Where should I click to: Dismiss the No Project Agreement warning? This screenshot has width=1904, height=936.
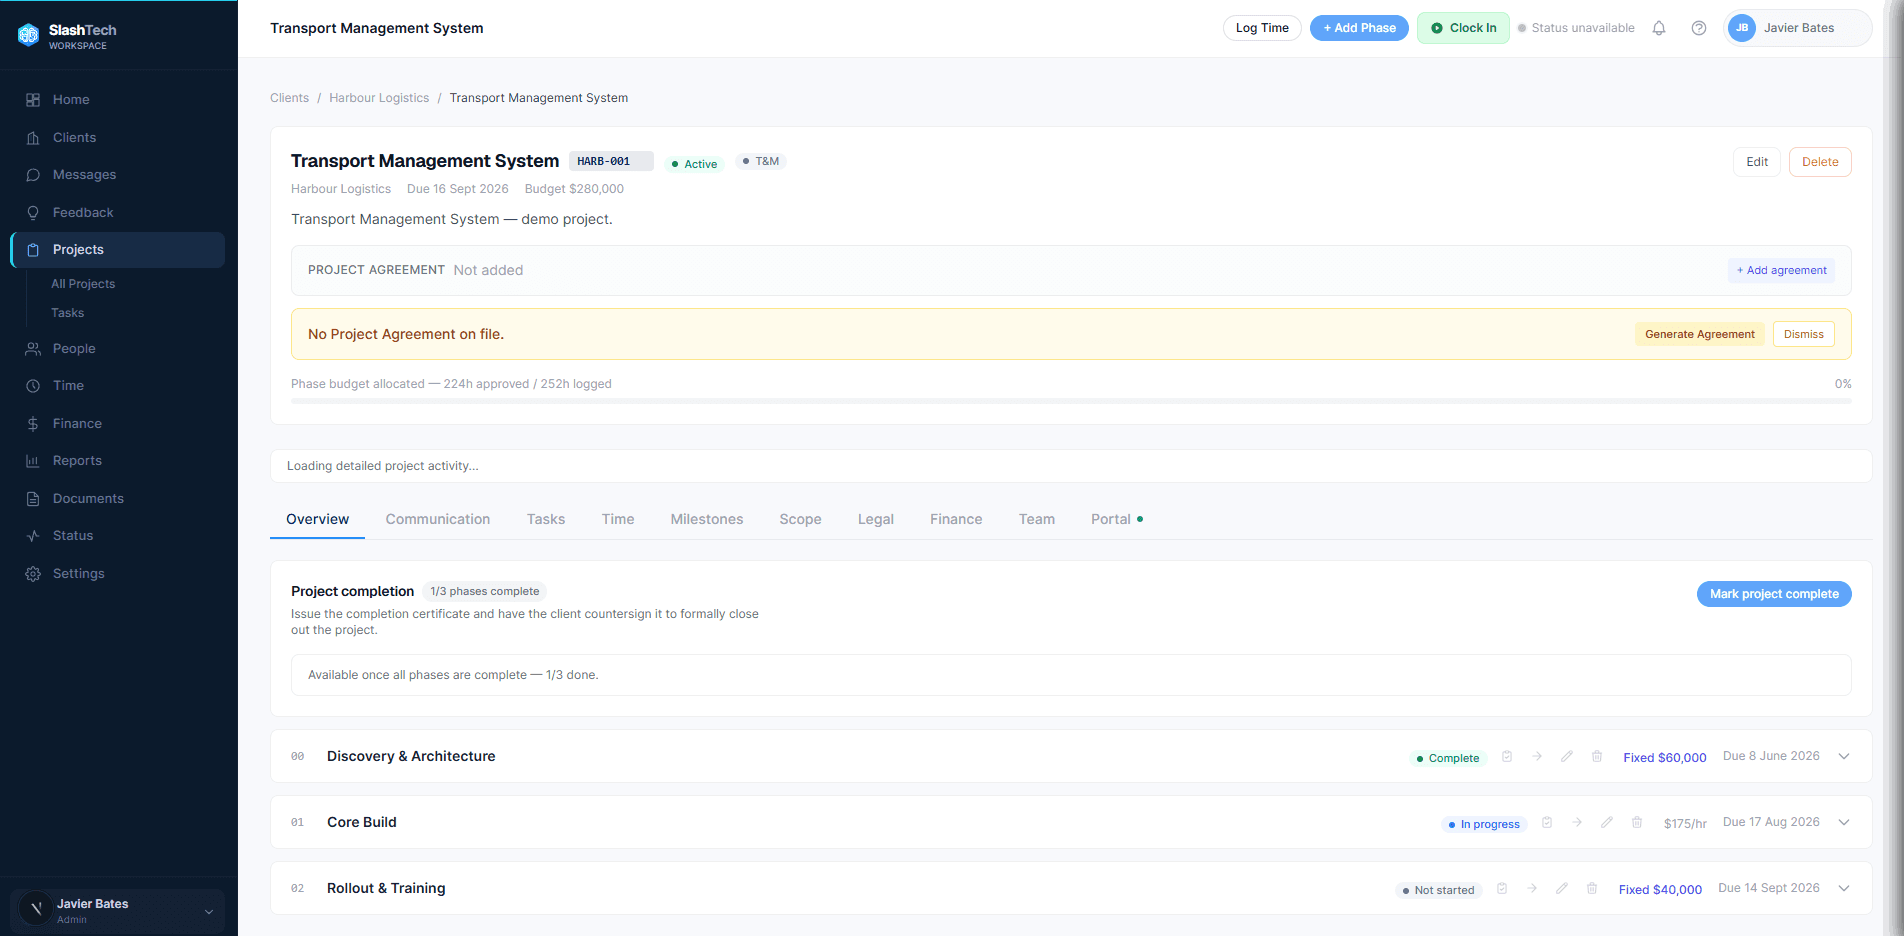[1803, 334]
